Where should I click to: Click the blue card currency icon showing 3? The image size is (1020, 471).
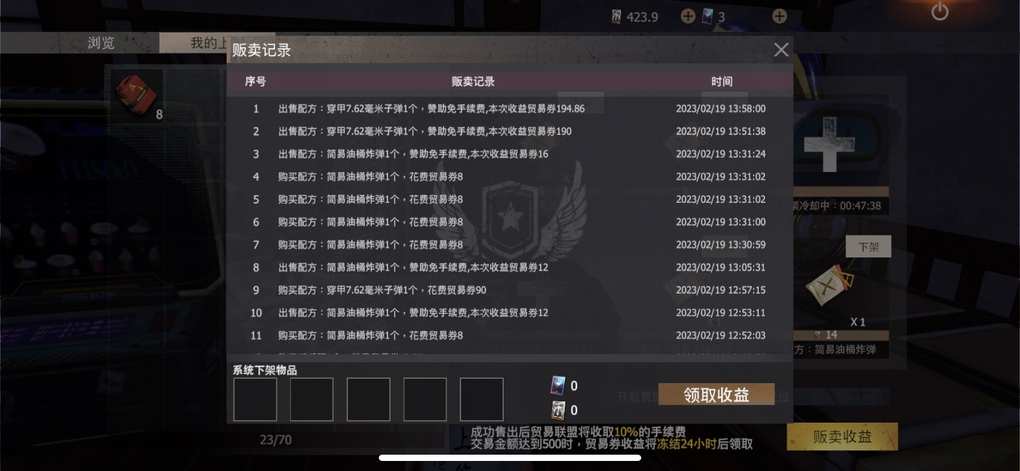coord(708,16)
